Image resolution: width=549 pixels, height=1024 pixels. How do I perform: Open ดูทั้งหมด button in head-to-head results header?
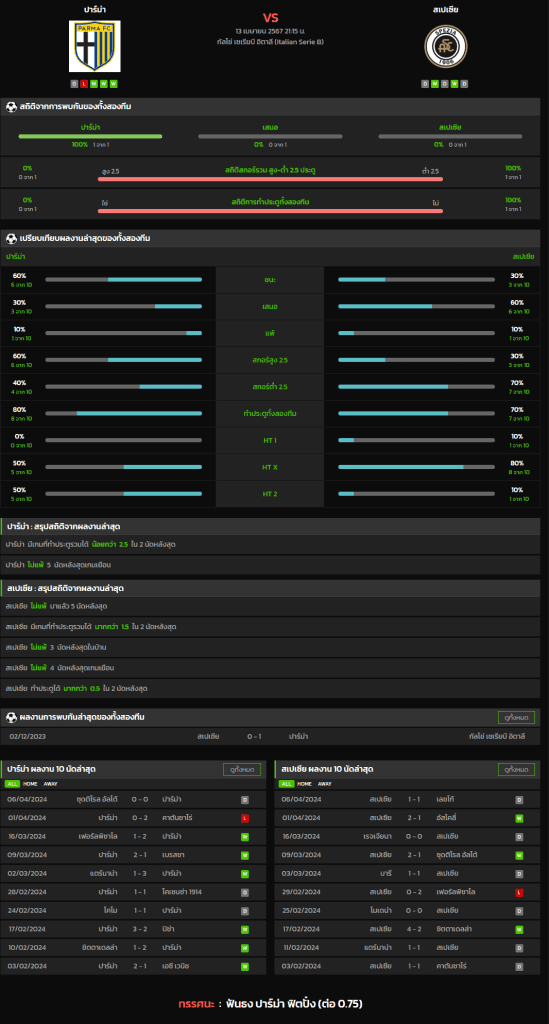[516, 717]
